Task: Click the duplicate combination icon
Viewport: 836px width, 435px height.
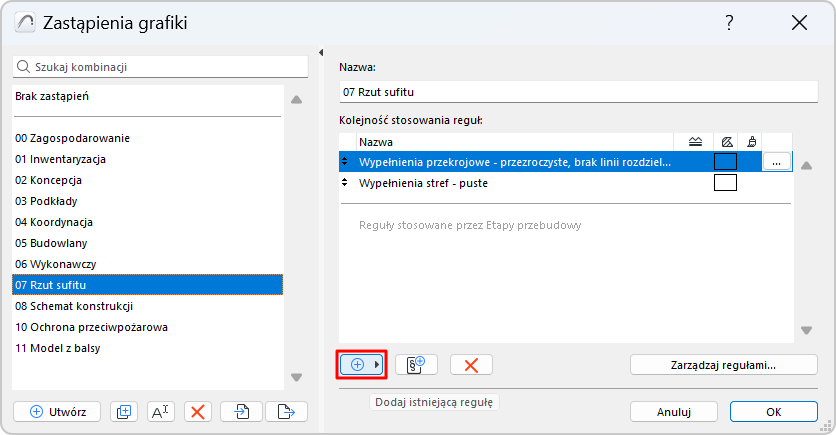Action: [x=124, y=411]
